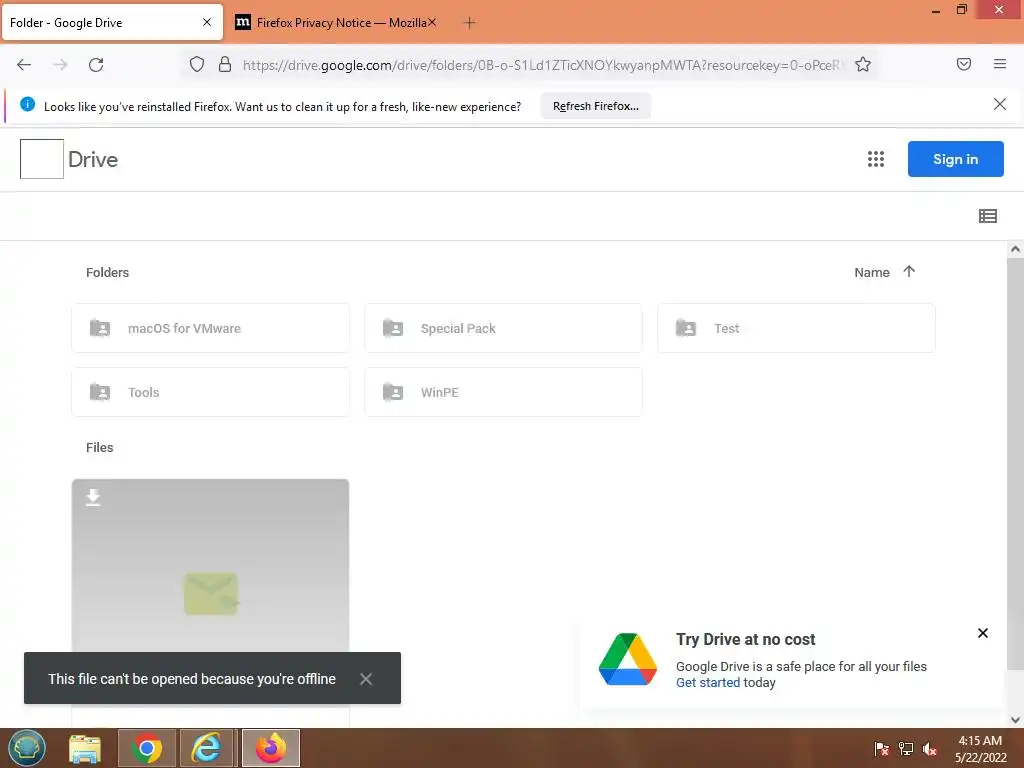Click the info icon in Firefox notification
Screen dimensions: 1024x768
[27, 104]
